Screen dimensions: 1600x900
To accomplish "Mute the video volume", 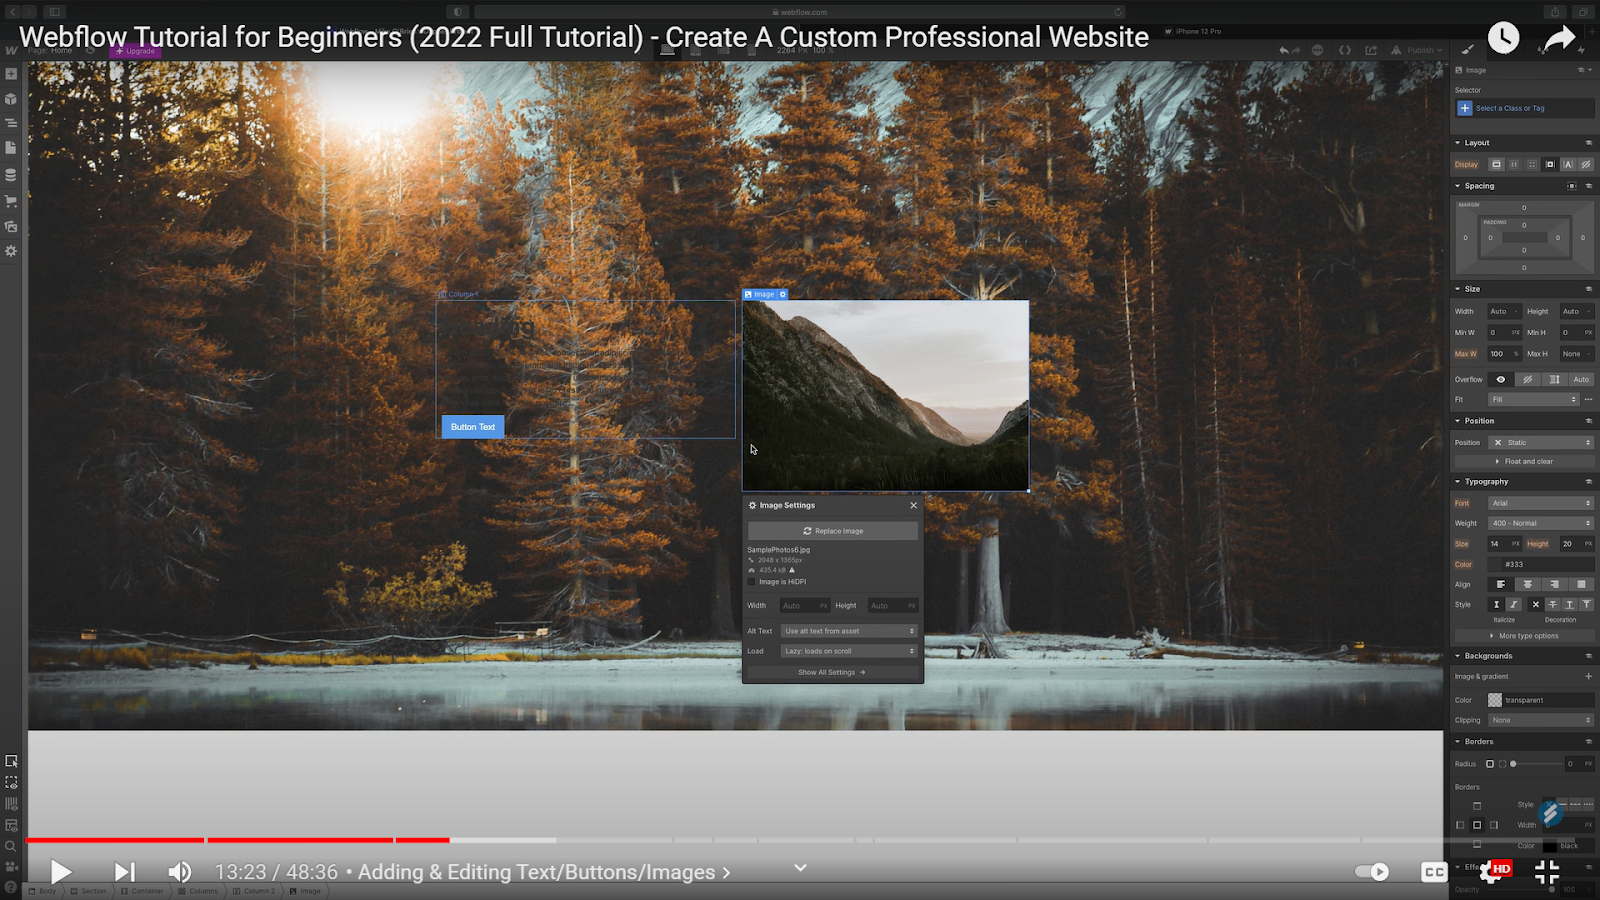I will click(x=180, y=872).
